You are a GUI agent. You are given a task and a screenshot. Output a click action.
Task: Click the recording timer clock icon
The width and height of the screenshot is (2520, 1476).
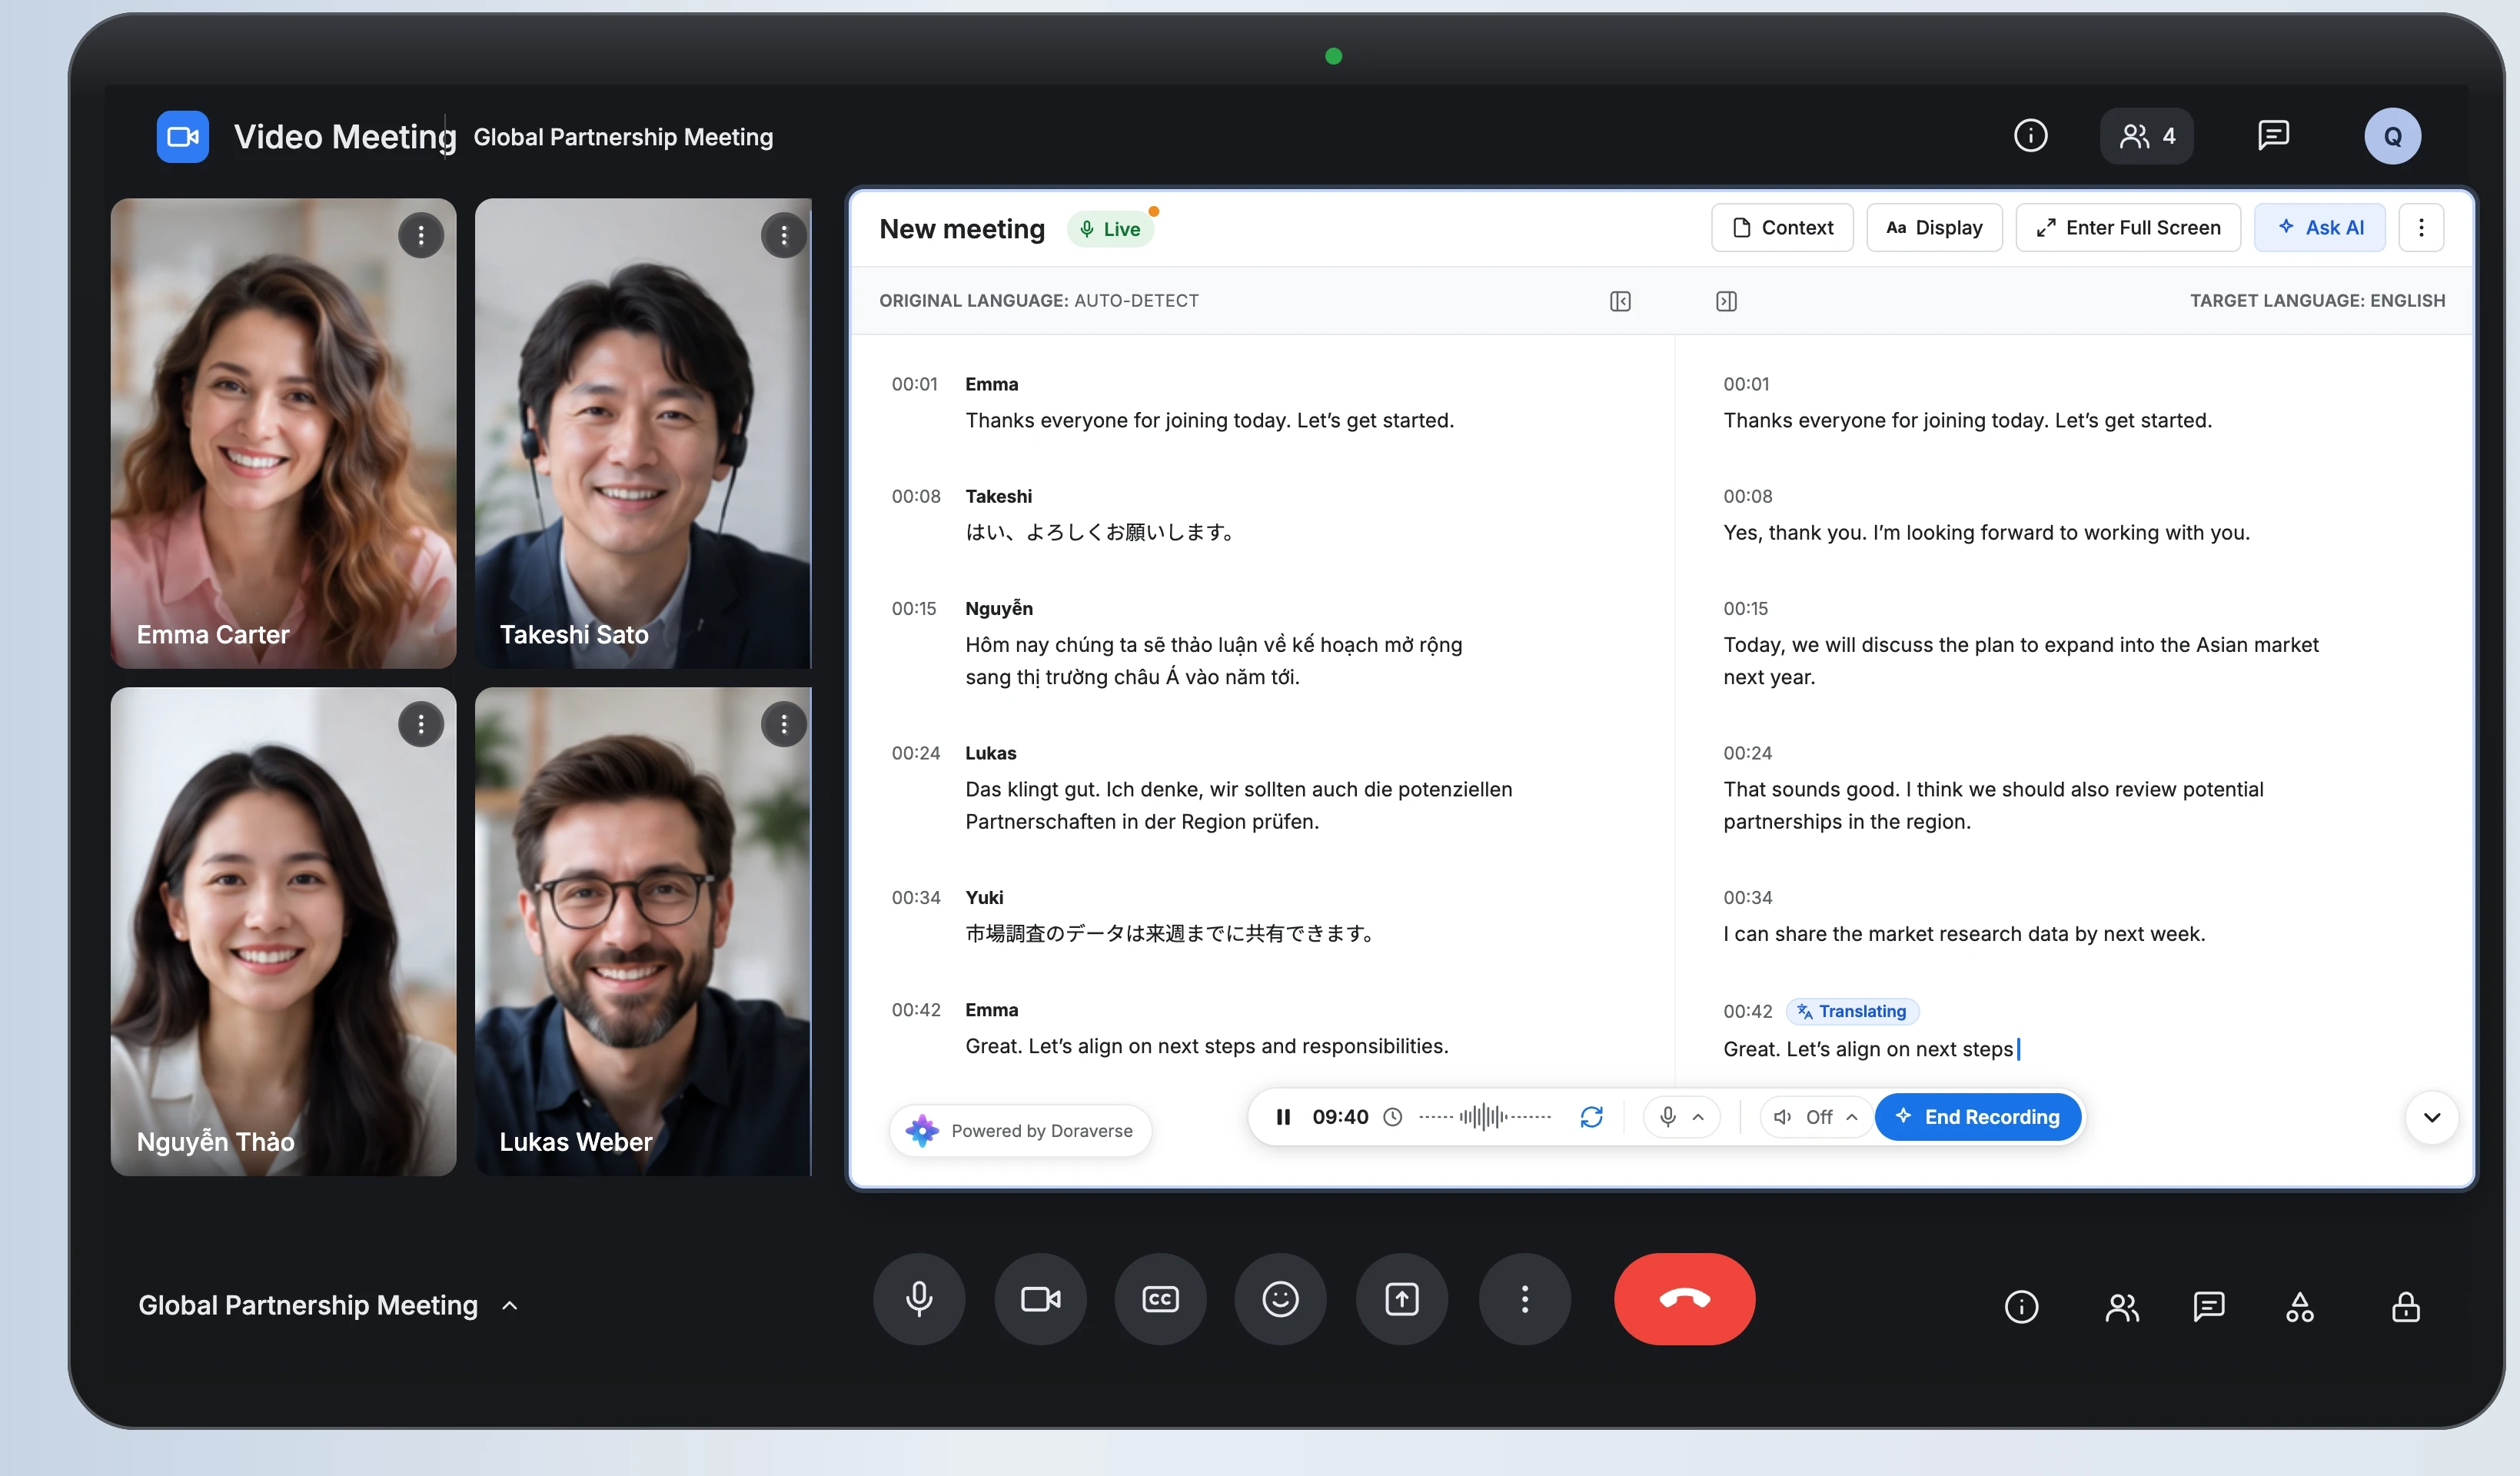1392,1117
